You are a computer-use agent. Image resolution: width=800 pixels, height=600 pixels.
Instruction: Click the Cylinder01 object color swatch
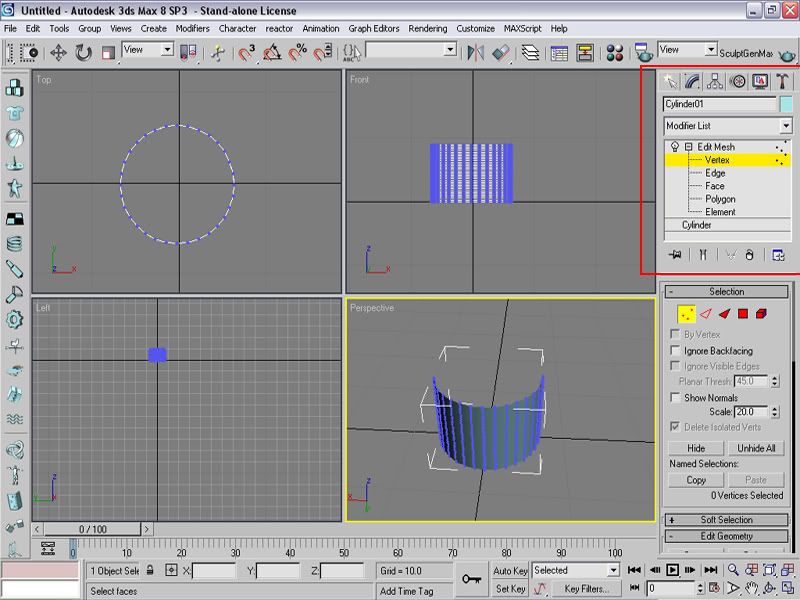click(786, 104)
